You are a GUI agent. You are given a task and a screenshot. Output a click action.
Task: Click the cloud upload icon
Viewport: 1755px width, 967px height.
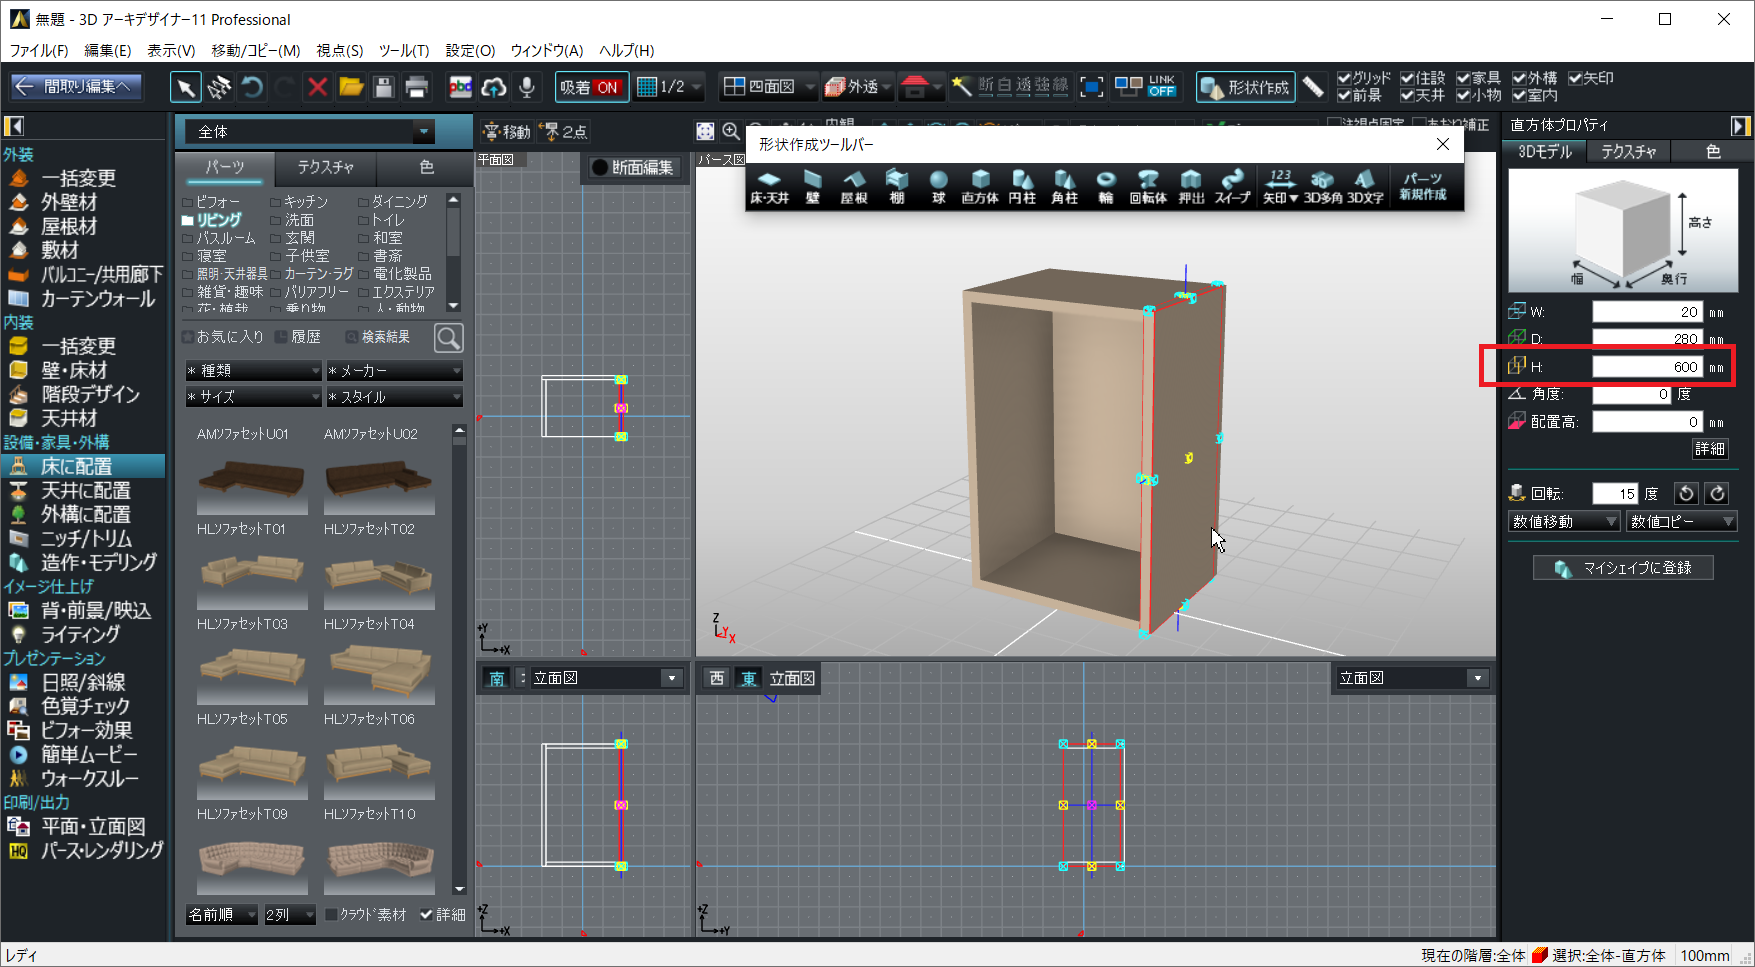[x=494, y=87]
